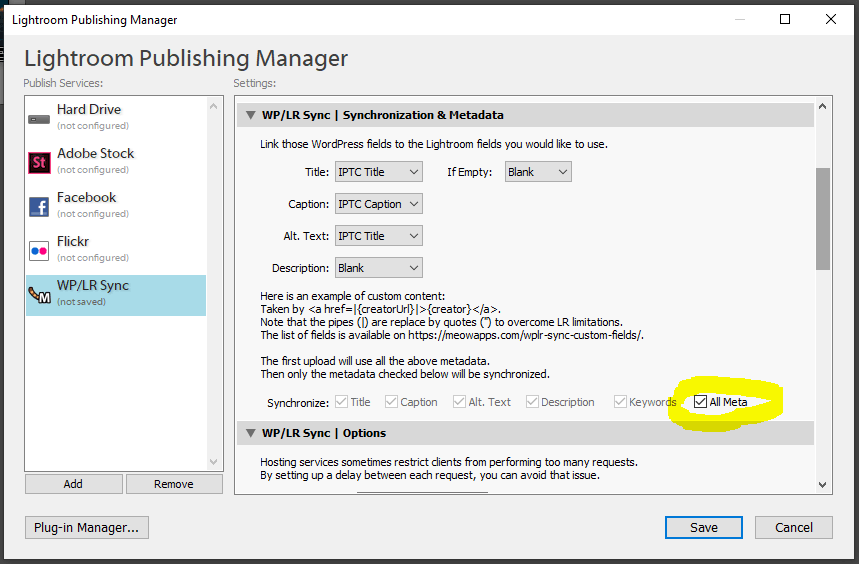Collapse the WP/LR Sync Options section

(251, 433)
